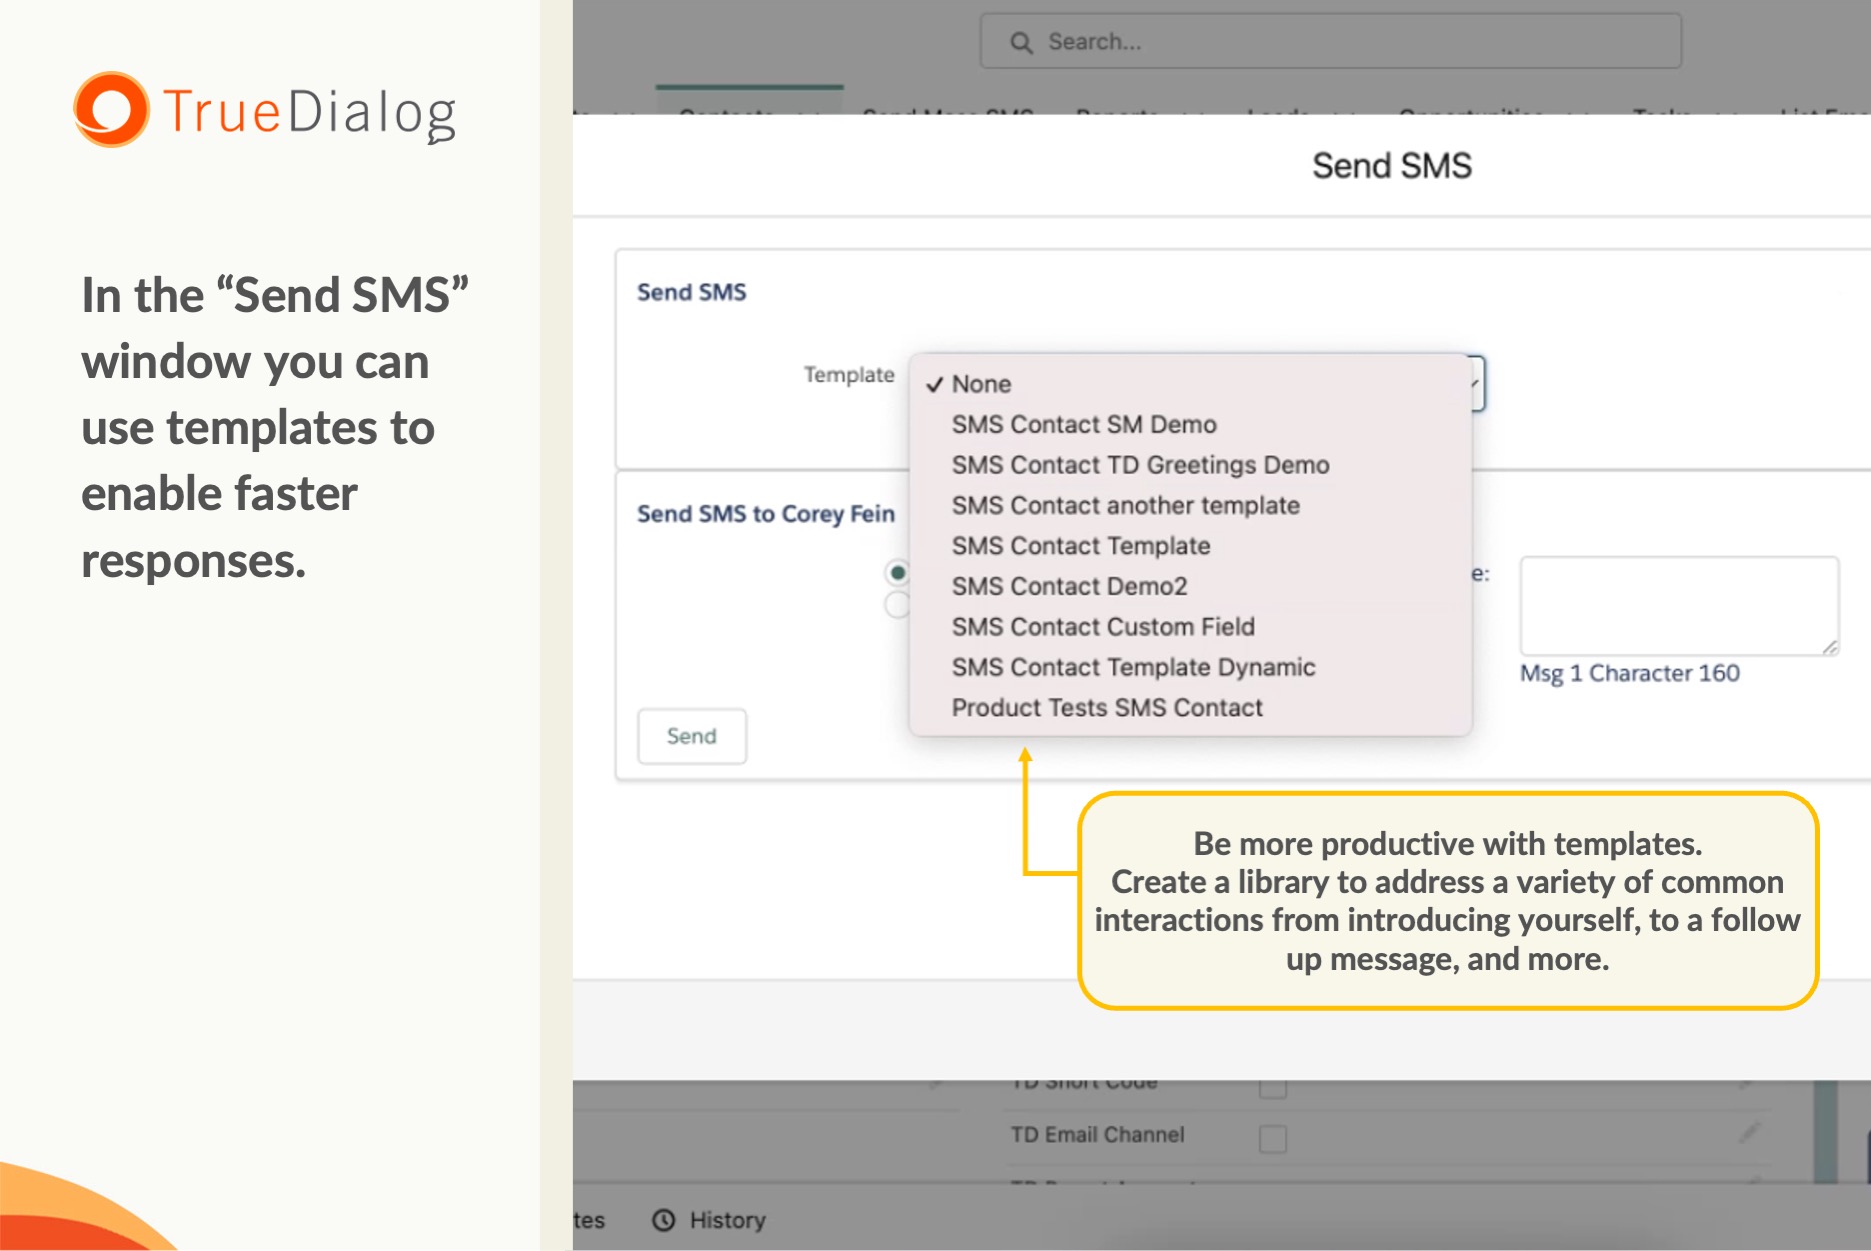Image resolution: width=1871 pixels, height=1251 pixels.
Task: Pick Product Tests SMS Contact template
Action: pyautogui.click(x=1107, y=708)
